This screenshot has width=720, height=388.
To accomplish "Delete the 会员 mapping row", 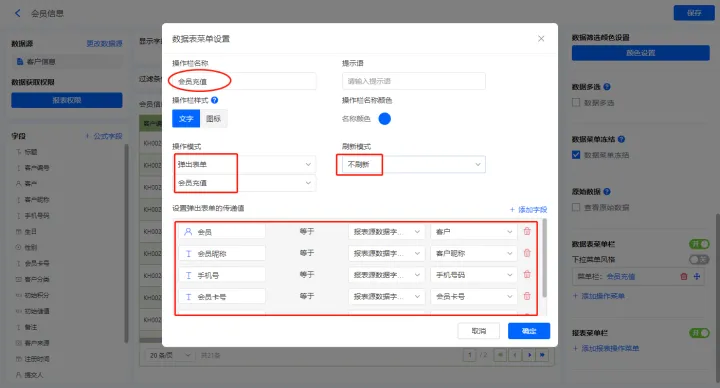I will tap(527, 231).
